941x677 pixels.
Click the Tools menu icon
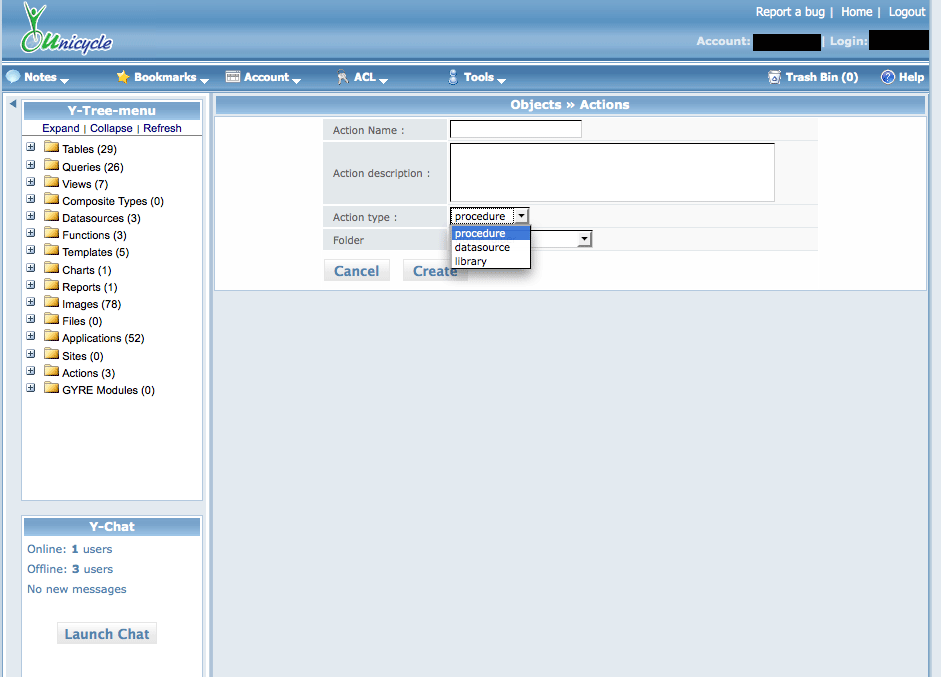coord(453,77)
